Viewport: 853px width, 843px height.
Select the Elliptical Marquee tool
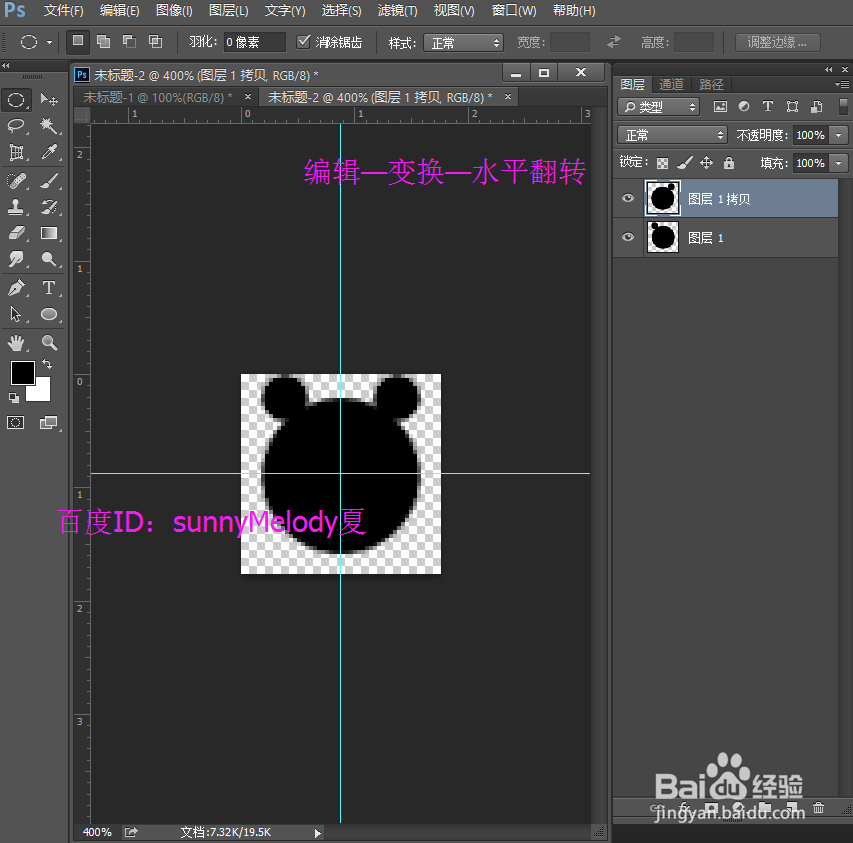[16, 100]
